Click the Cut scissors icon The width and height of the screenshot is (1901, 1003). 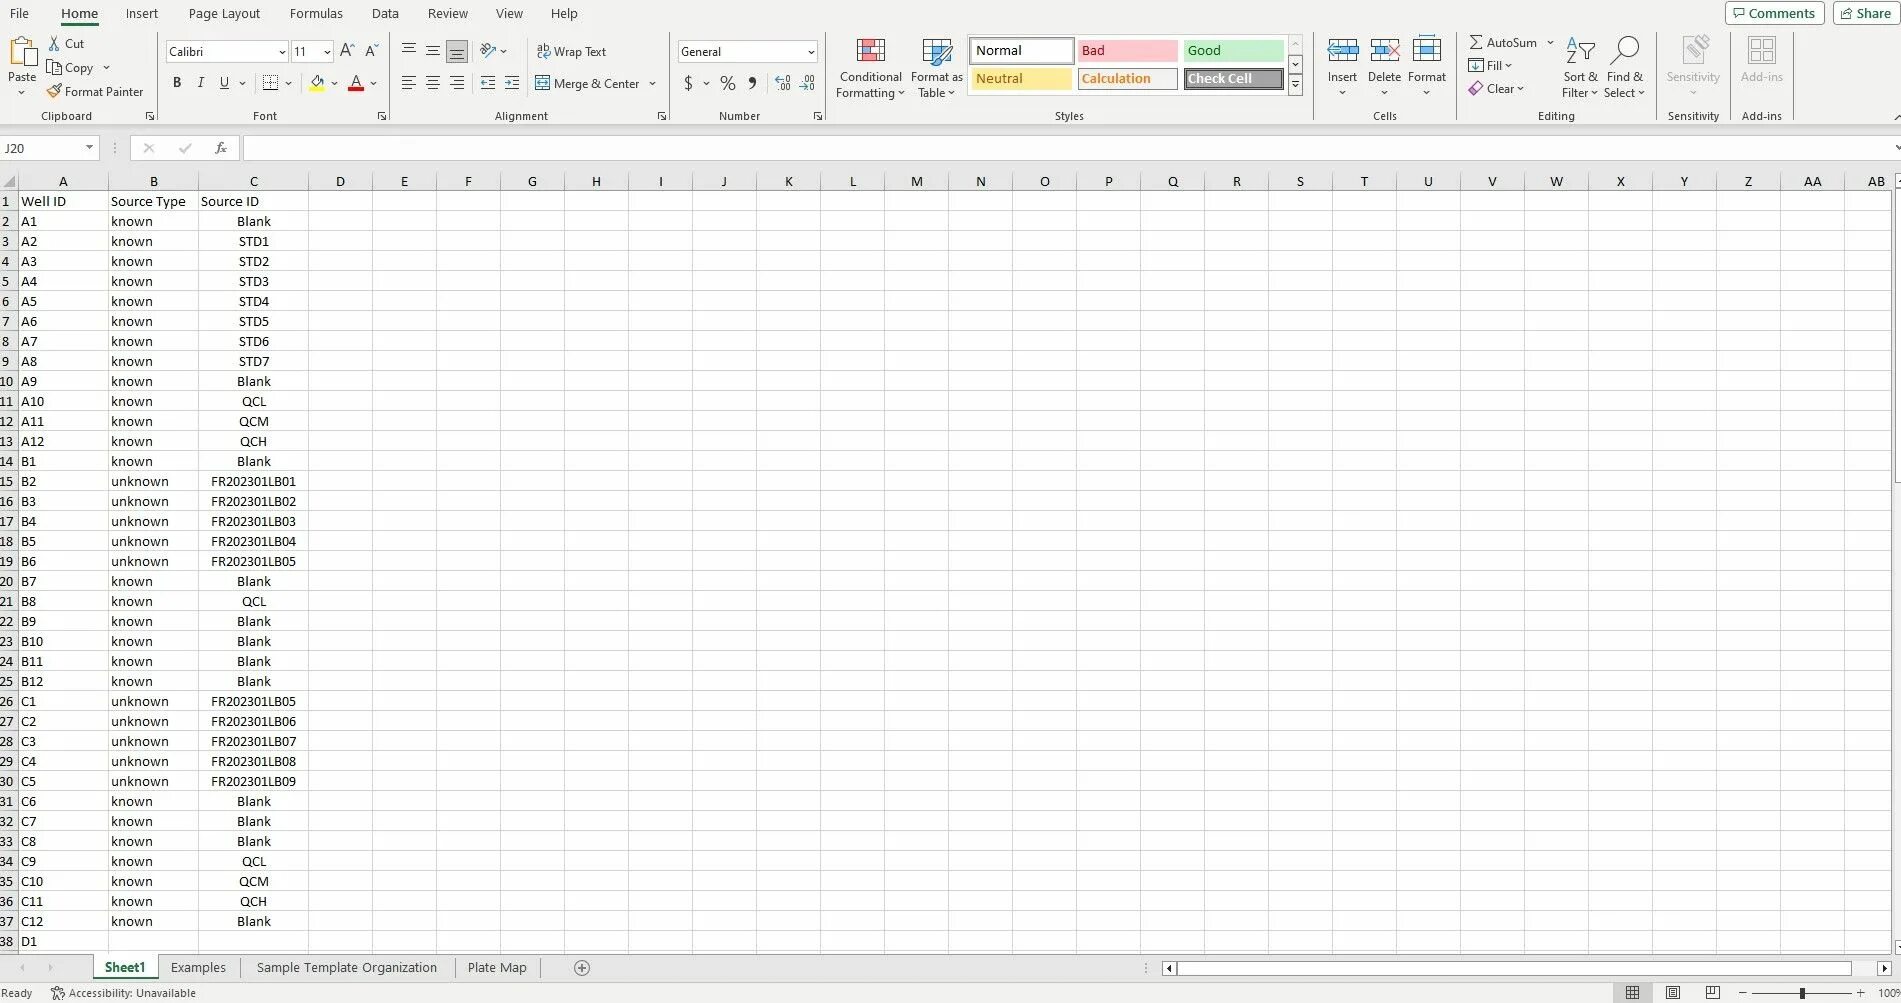tap(55, 44)
